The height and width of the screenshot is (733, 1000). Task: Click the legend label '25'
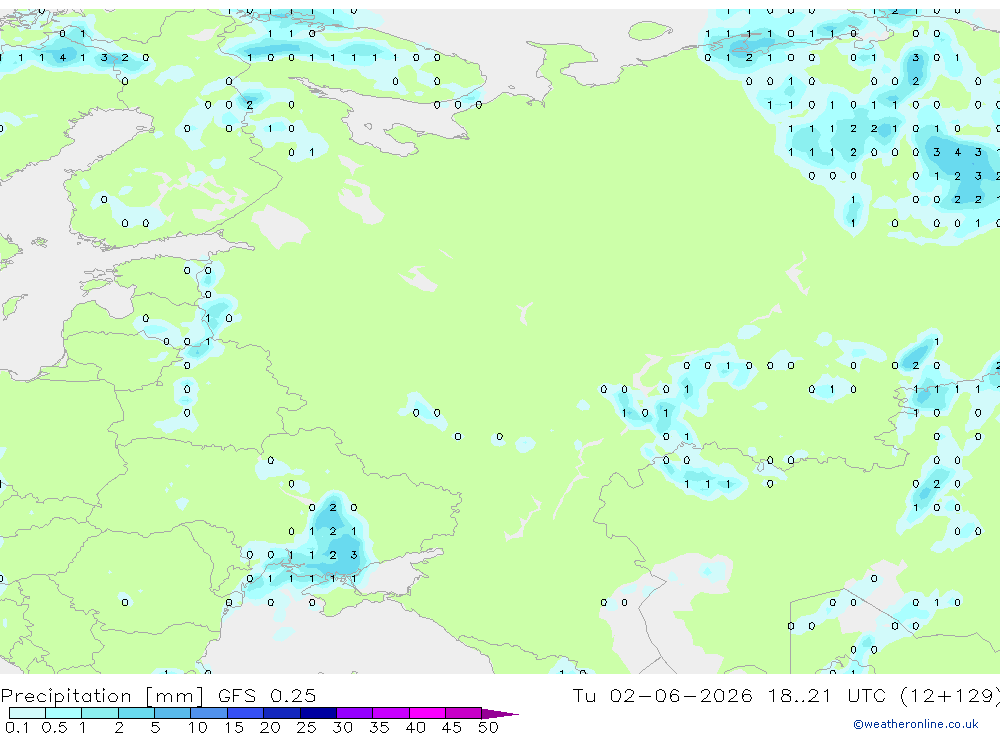click(x=306, y=727)
